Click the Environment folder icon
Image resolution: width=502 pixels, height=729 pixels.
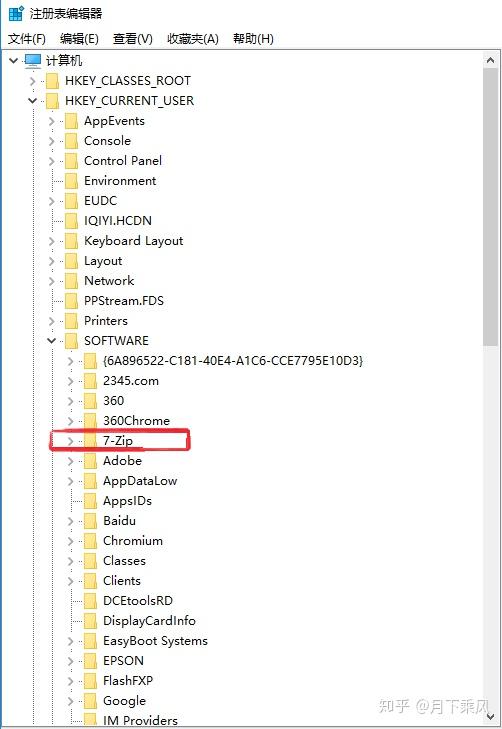click(x=72, y=181)
